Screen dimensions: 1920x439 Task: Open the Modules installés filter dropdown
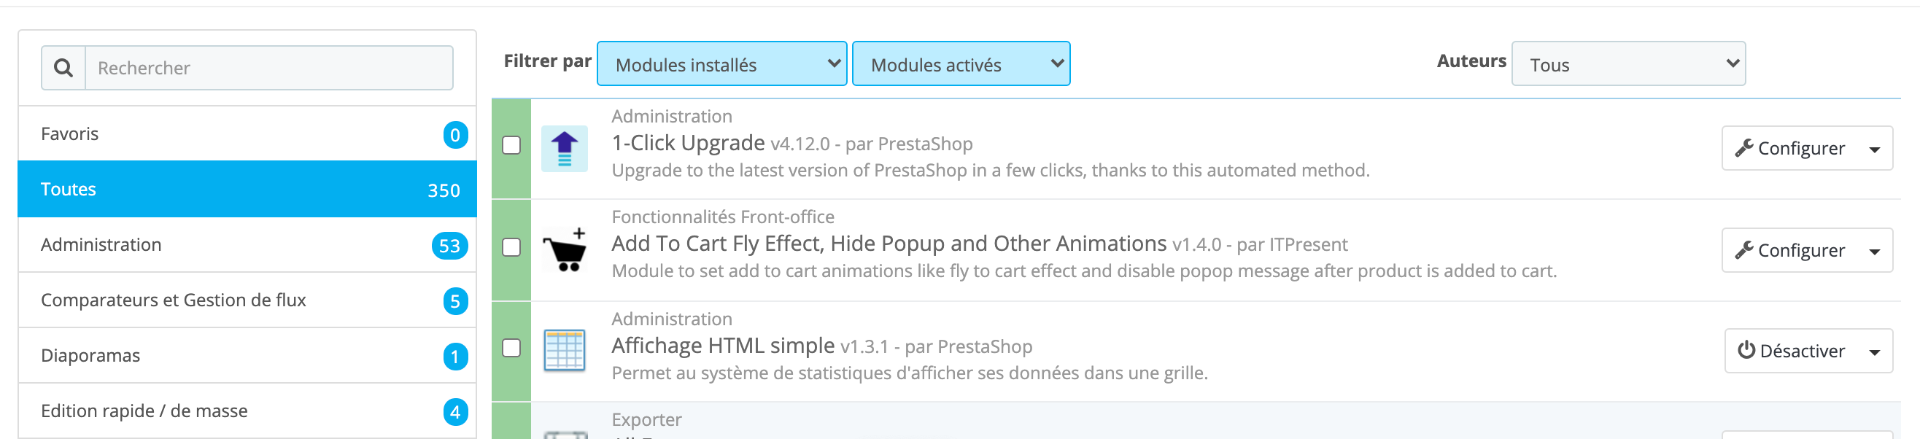click(722, 64)
